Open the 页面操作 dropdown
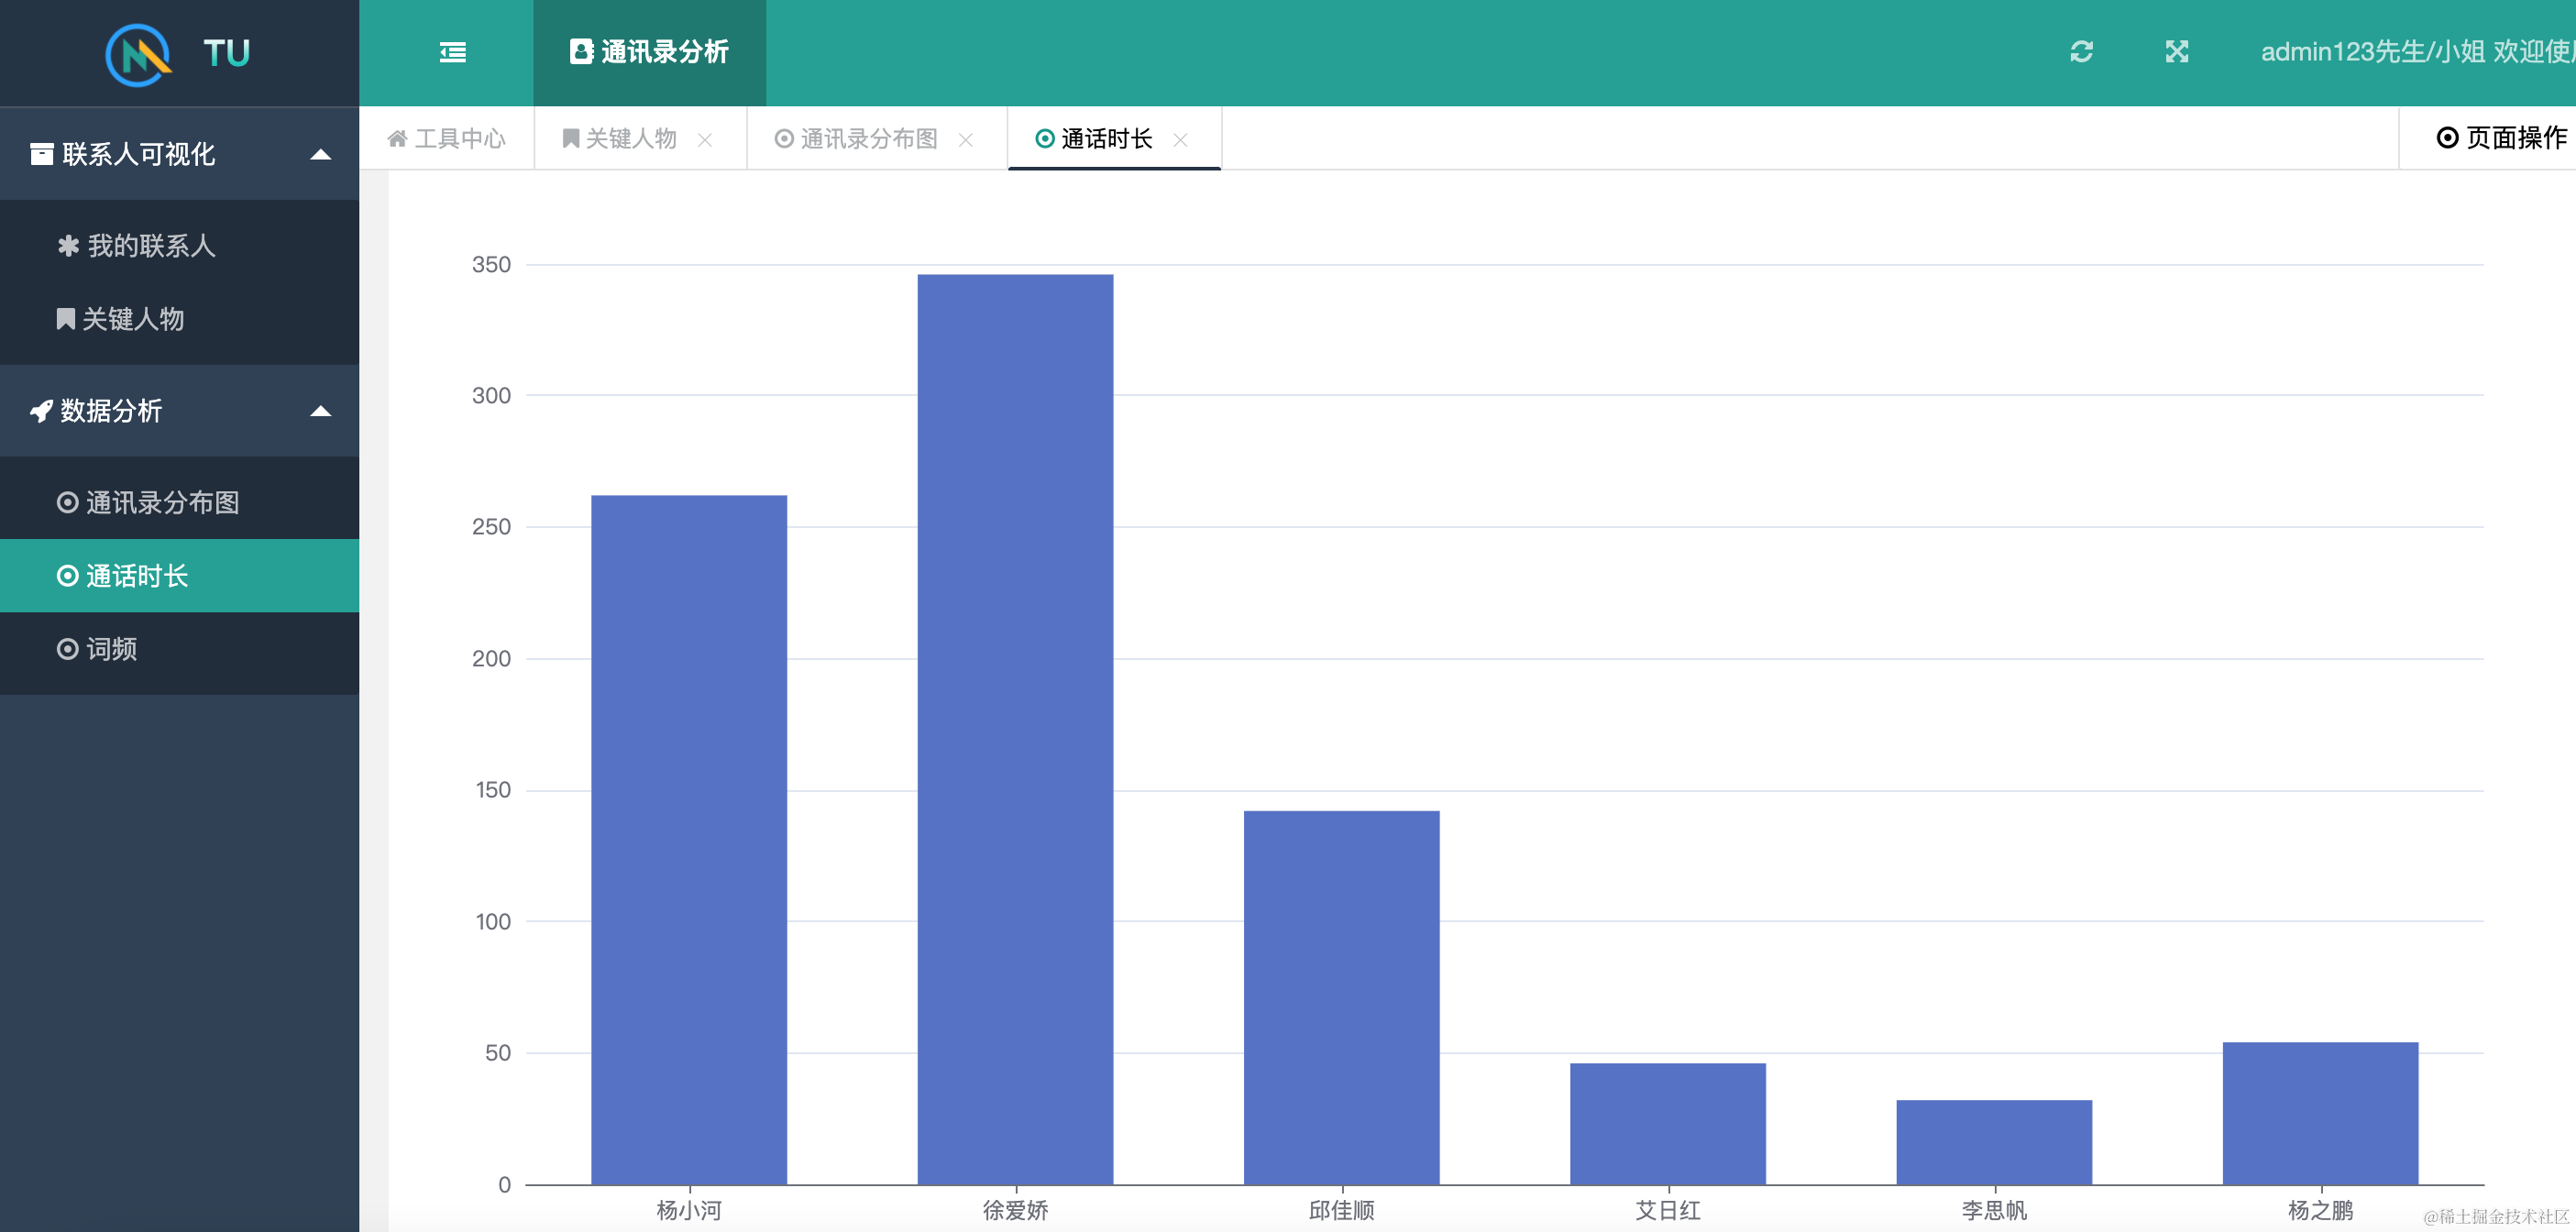2576x1232 pixels. pyautogui.click(x=2500, y=138)
